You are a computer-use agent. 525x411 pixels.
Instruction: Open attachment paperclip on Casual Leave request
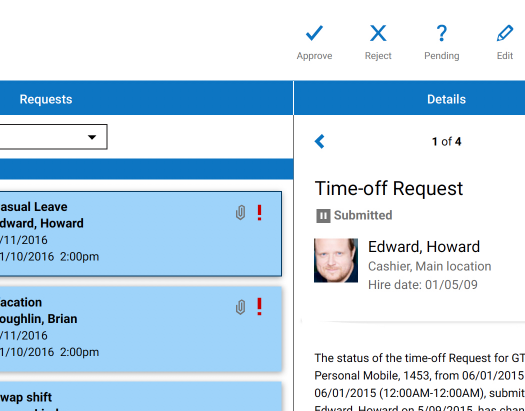[x=240, y=213]
